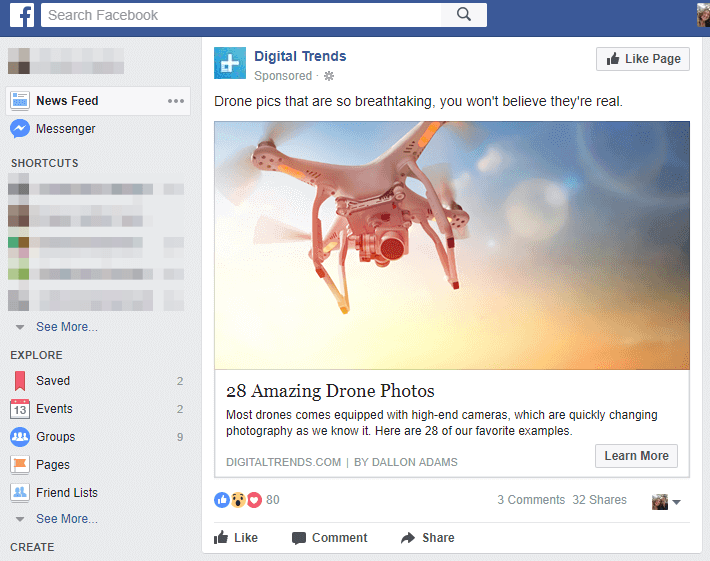The height and width of the screenshot is (561, 710).
Task: Click the Groups people icon
Action: tap(19, 437)
